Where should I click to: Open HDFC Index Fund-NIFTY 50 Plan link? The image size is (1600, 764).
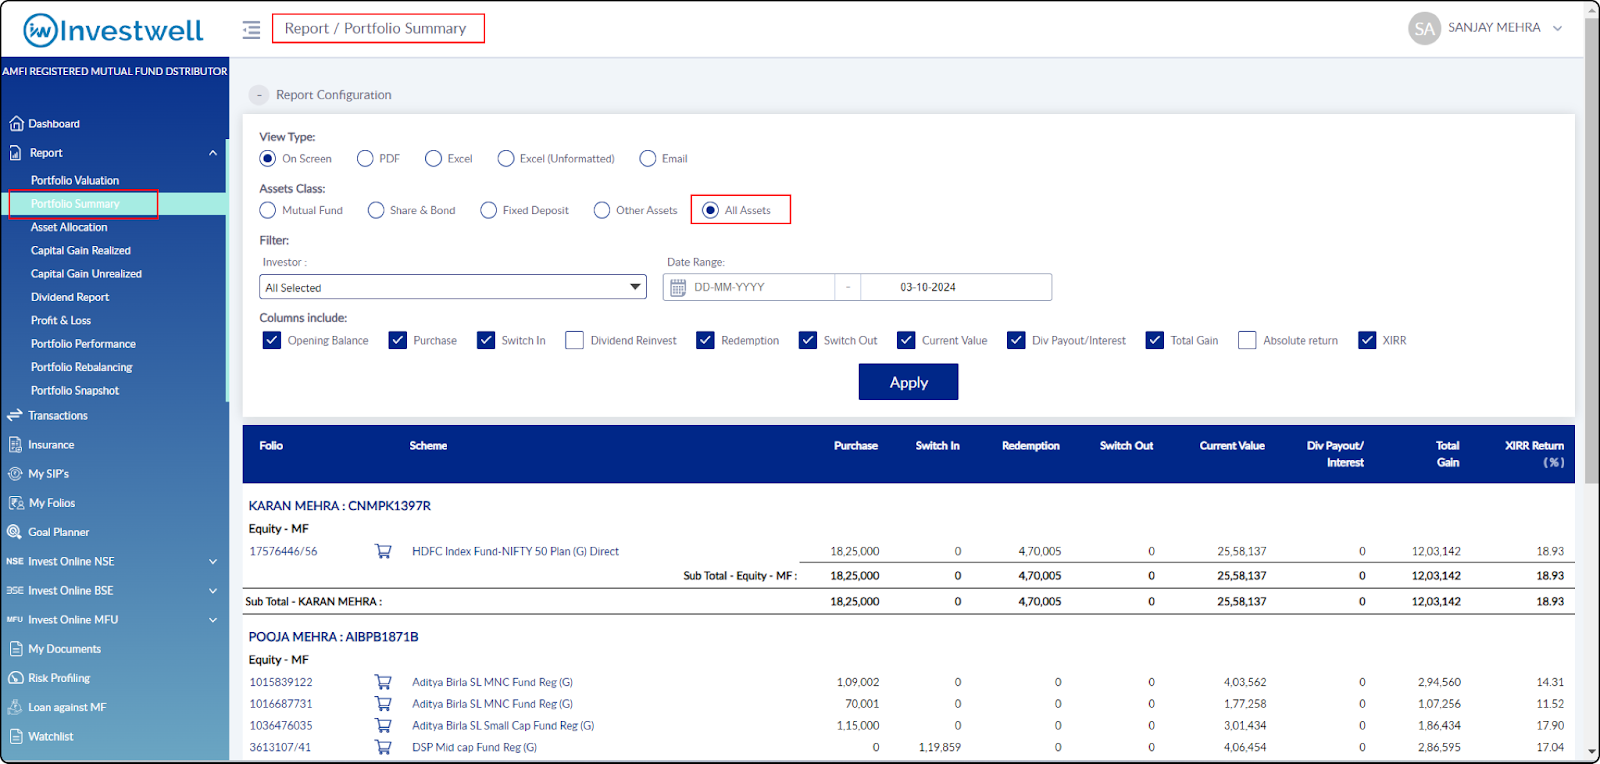(x=515, y=551)
